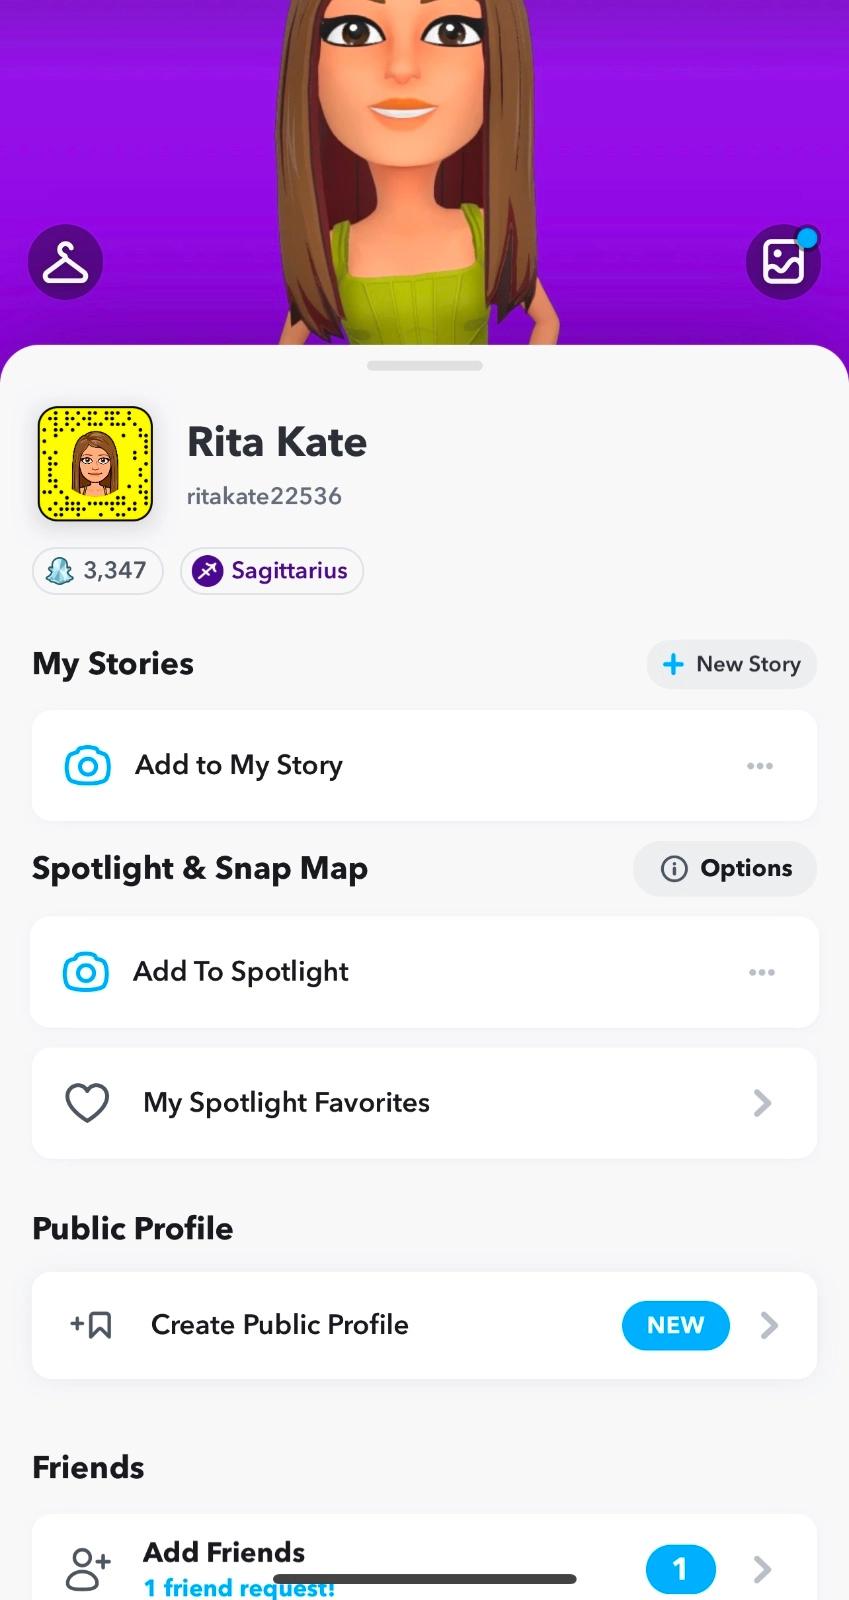Open Spotlight & Snap Map Options
Viewport: 849px width, 1600px height.
725,868
